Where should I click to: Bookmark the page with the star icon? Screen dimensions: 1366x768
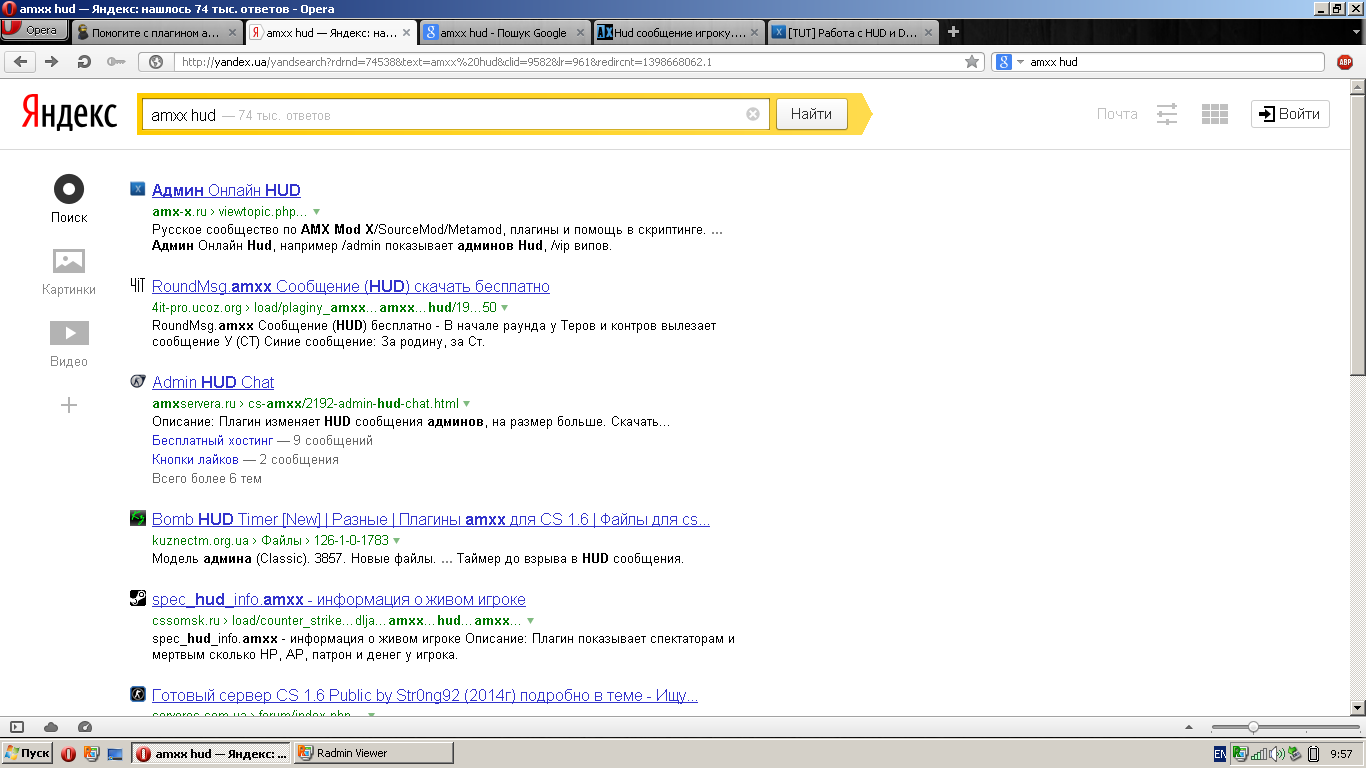click(972, 62)
